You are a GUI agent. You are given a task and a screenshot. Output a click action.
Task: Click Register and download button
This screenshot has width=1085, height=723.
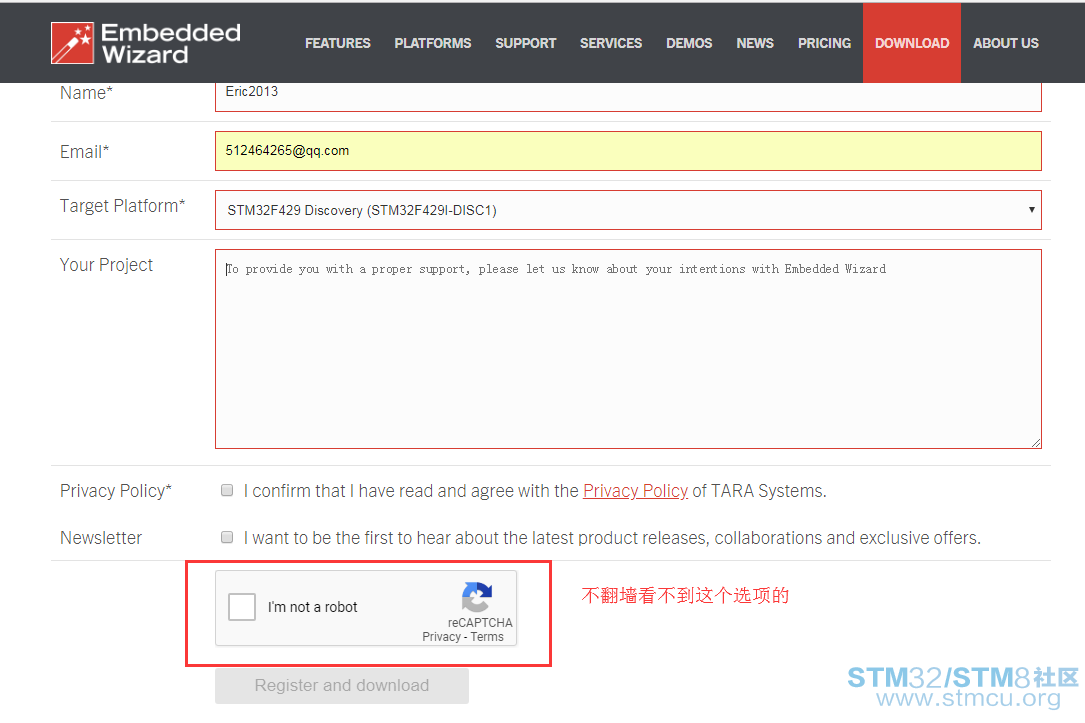[x=342, y=686]
